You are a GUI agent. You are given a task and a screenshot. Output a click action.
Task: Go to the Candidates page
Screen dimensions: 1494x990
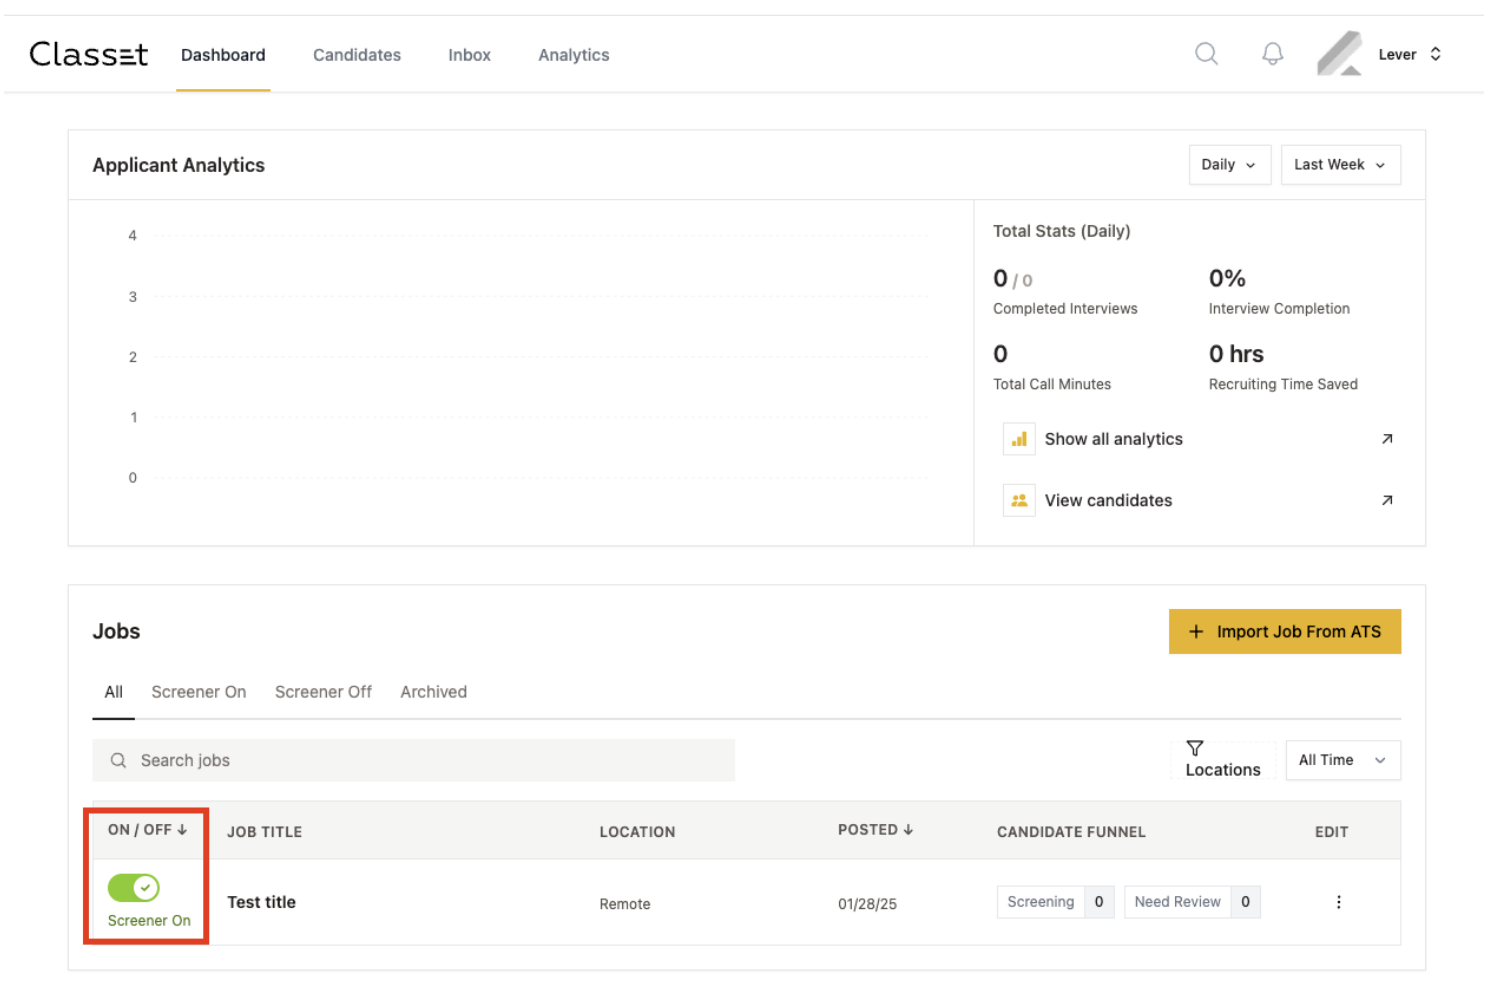[356, 55]
